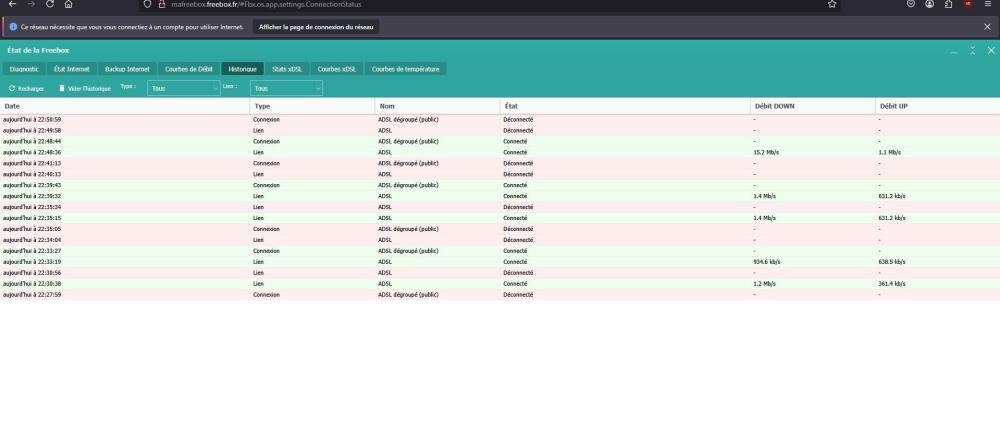Open the extensions puzzle icon

948,4
